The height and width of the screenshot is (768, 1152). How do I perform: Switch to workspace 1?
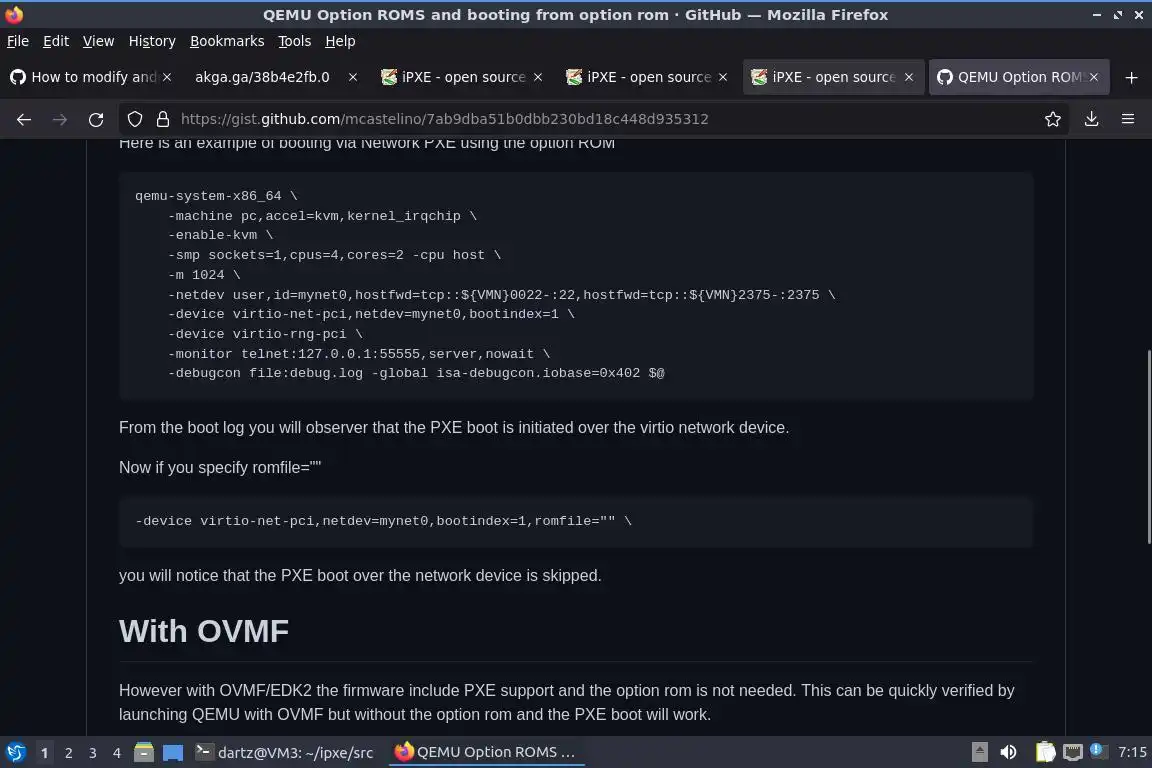coord(44,753)
